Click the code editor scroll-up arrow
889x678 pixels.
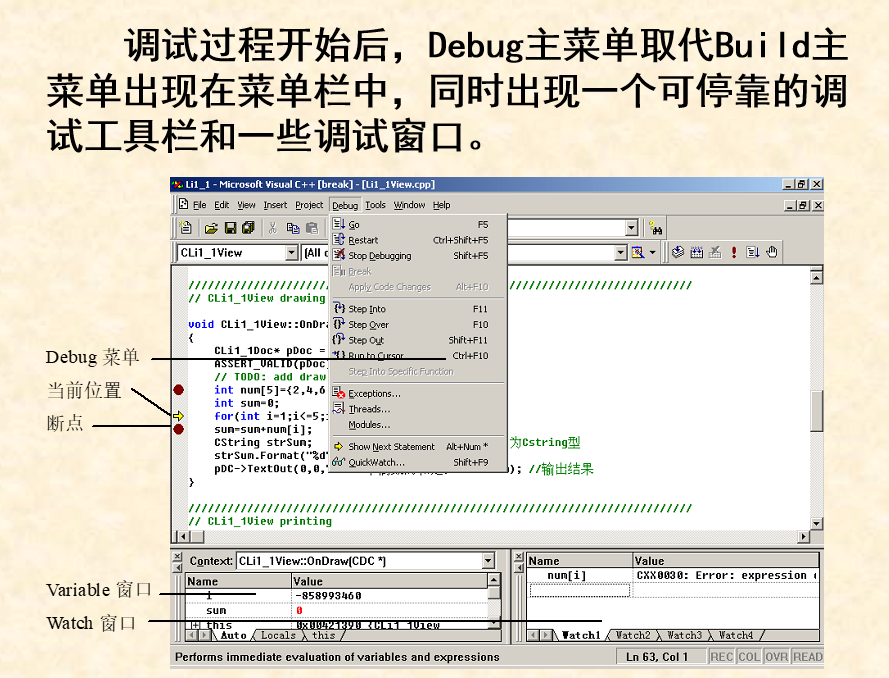(x=816, y=278)
